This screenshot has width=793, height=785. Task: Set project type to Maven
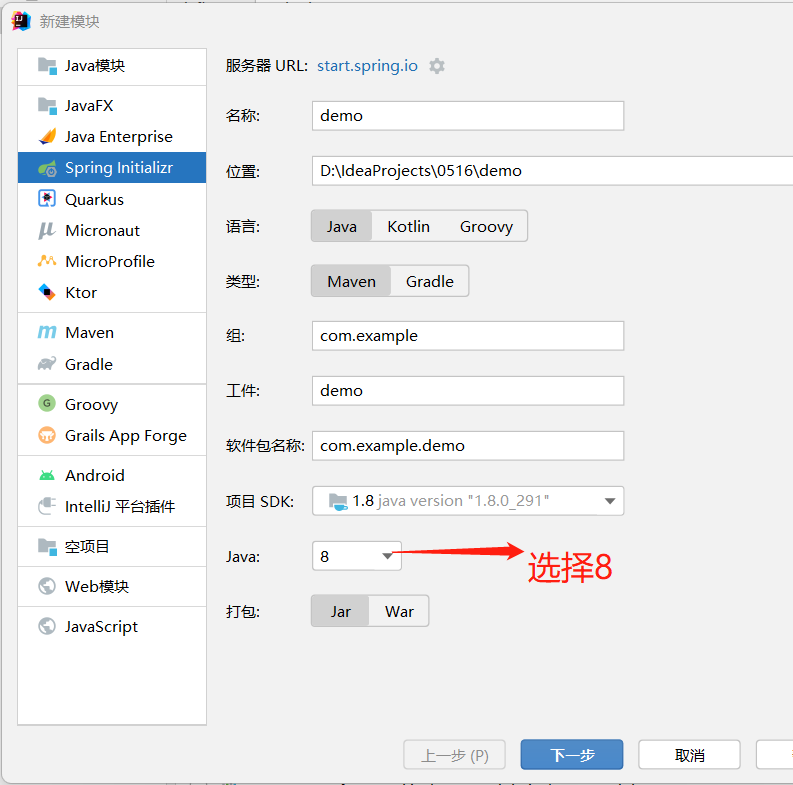pos(351,281)
